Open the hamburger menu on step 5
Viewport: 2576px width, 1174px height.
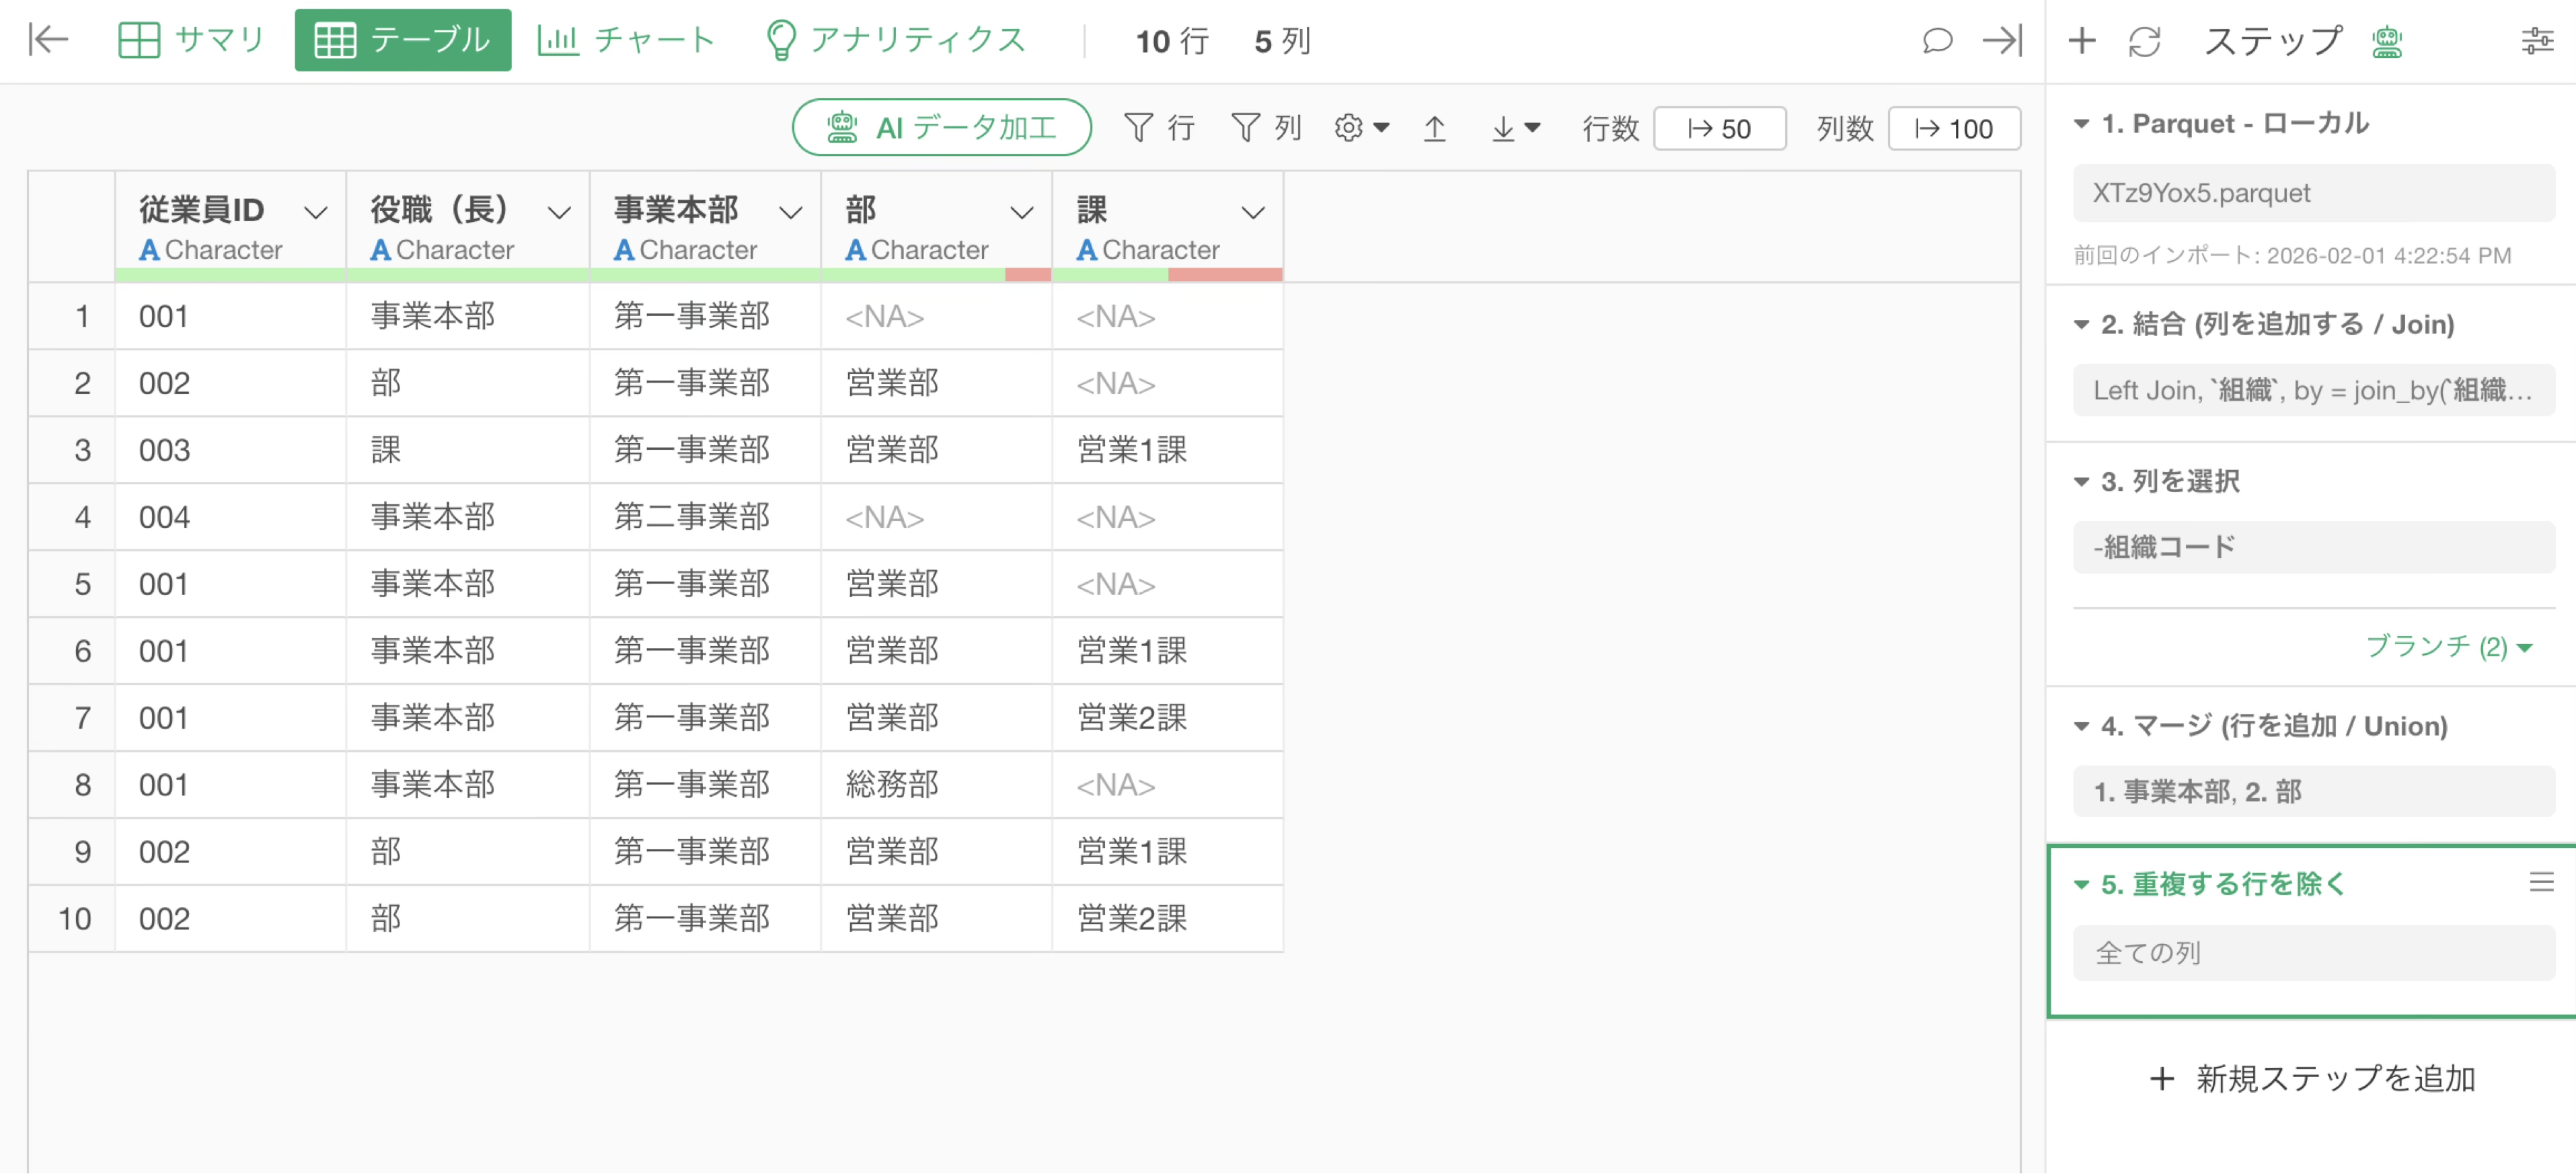[2541, 882]
